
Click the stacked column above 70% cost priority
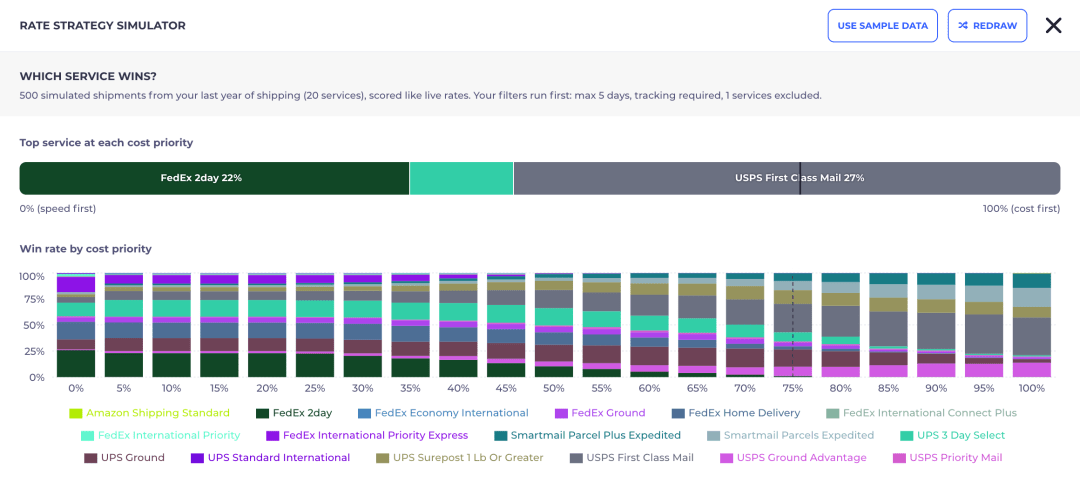[x=745, y=325]
